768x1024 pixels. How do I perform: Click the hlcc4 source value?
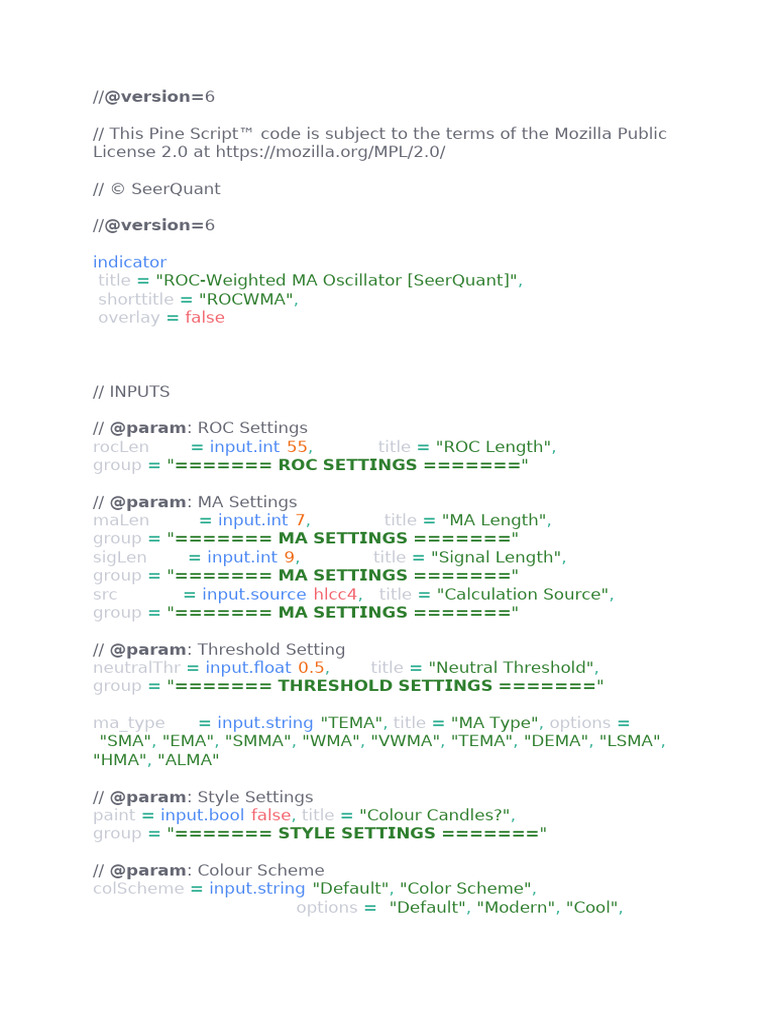pyautogui.click(x=336, y=594)
